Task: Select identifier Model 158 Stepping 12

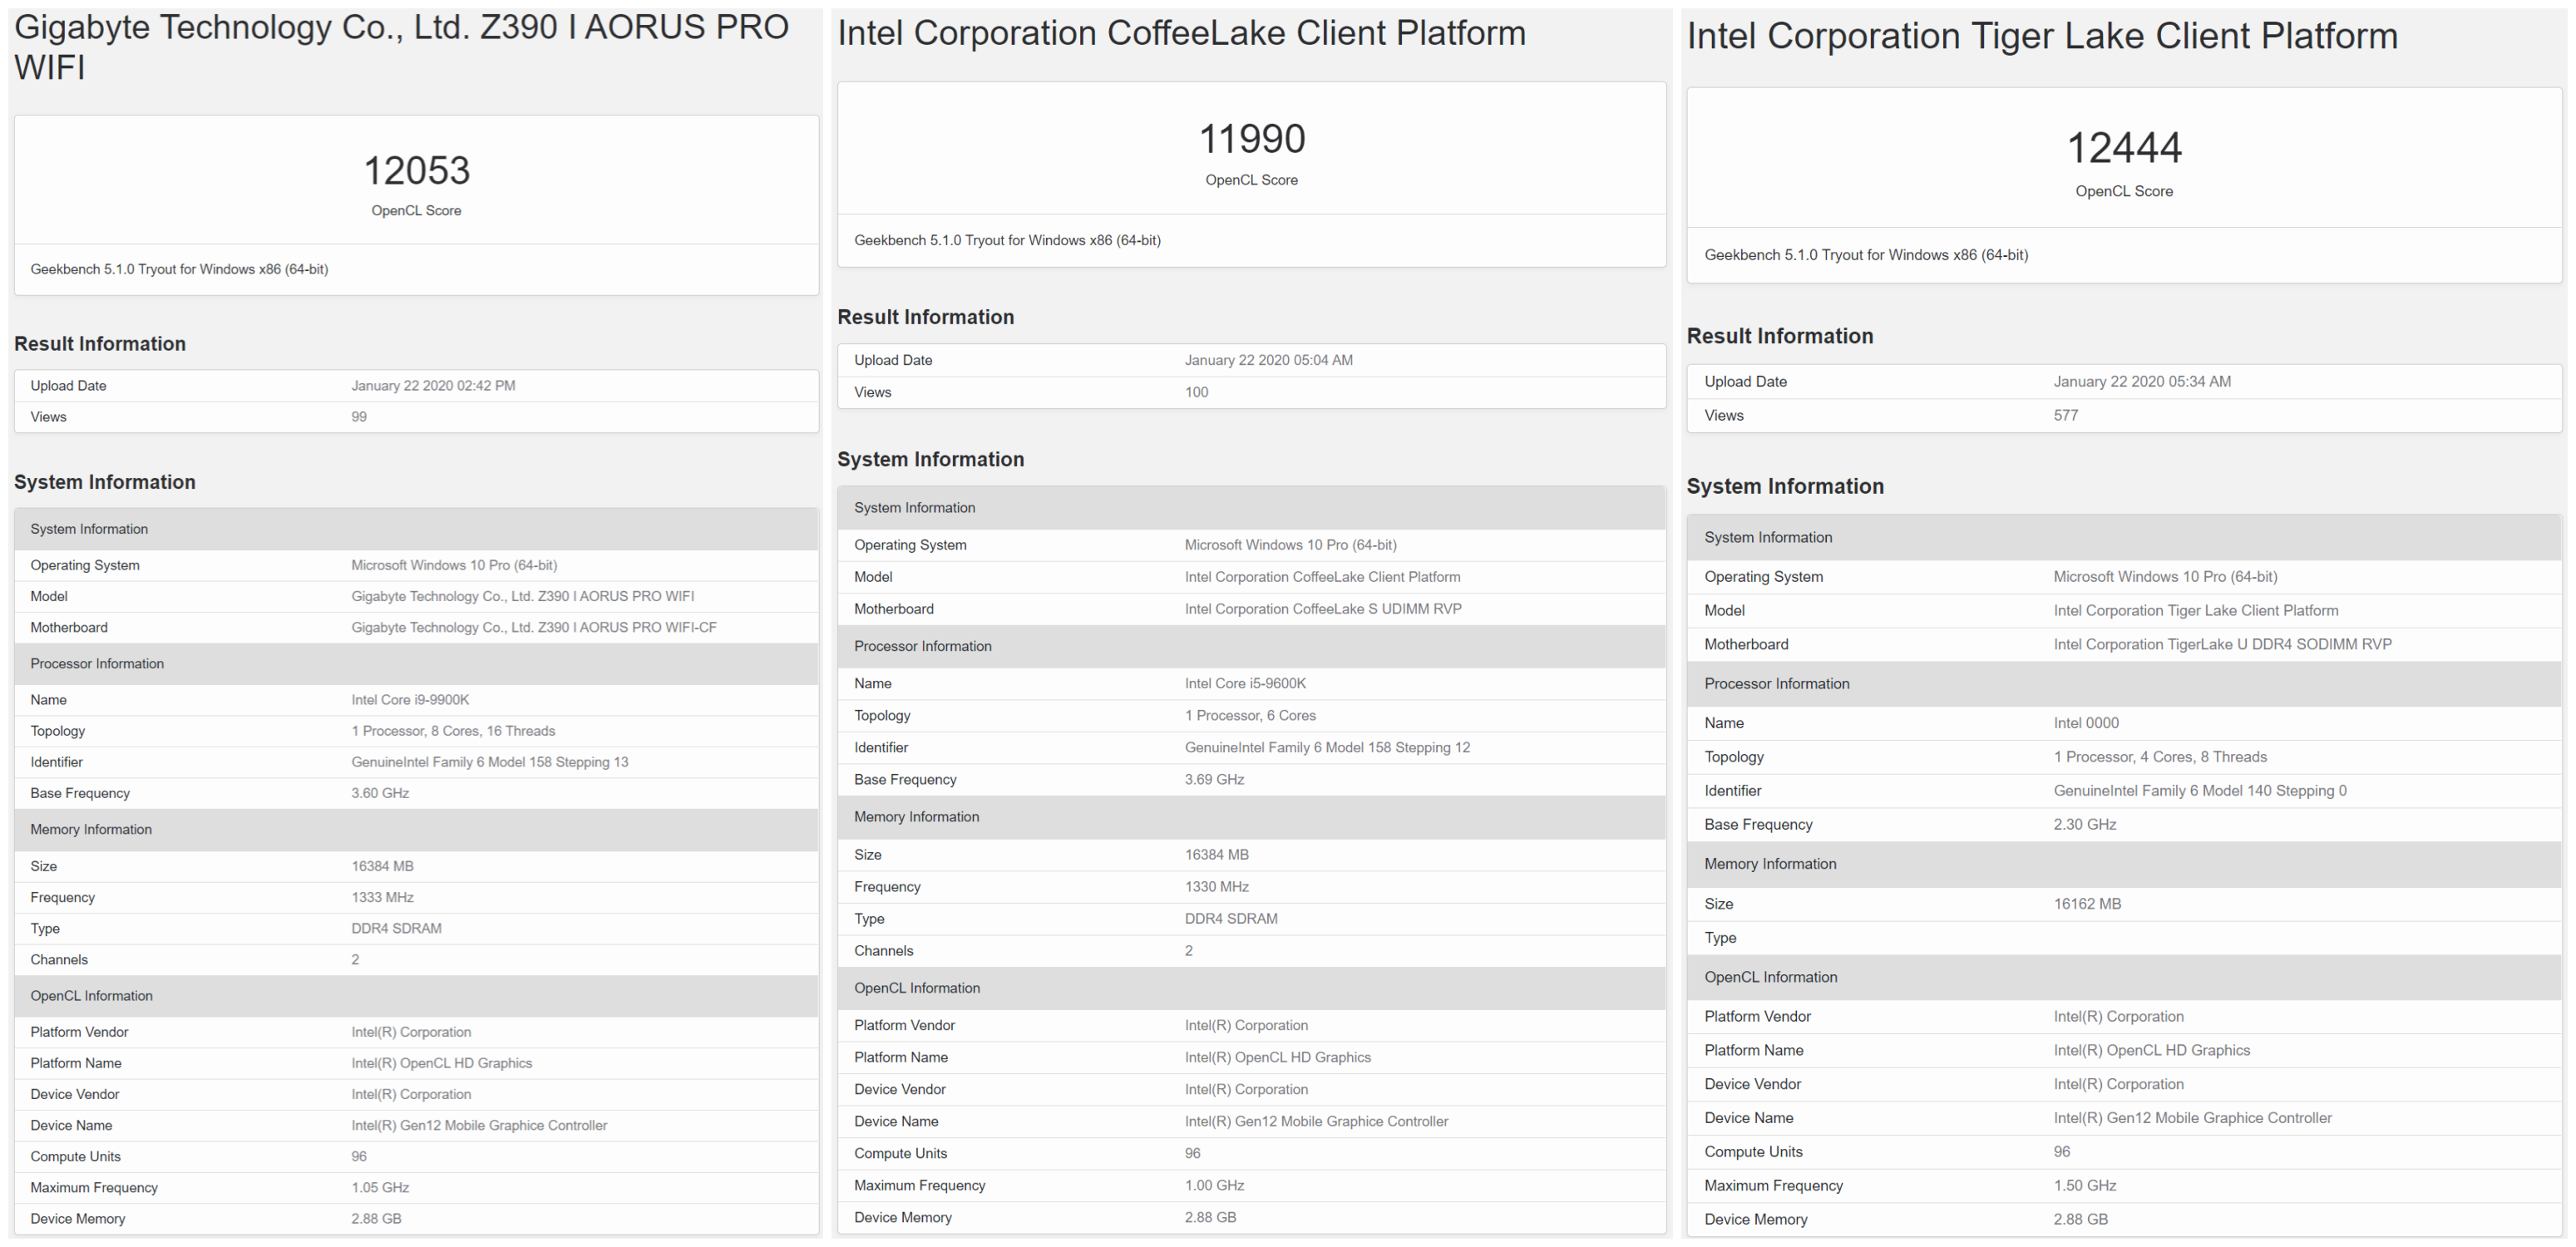Action: (x=1327, y=747)
